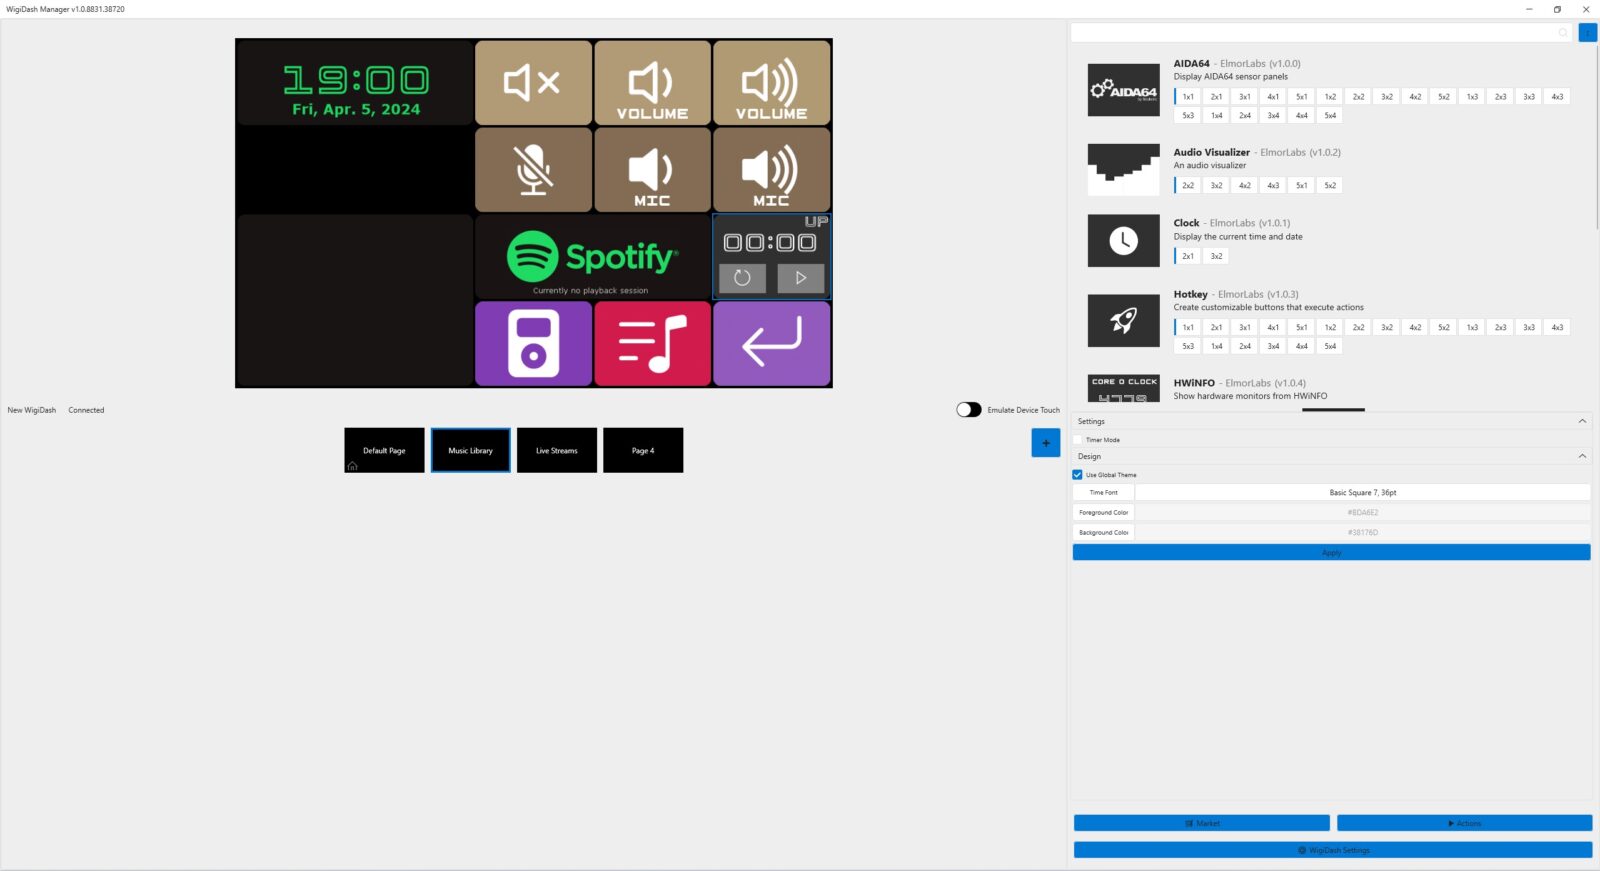Image resolution: width=1600 pixels, height=871 pixels.
Task: Click the Spotify widget
Action: click(x=592, y=258)
